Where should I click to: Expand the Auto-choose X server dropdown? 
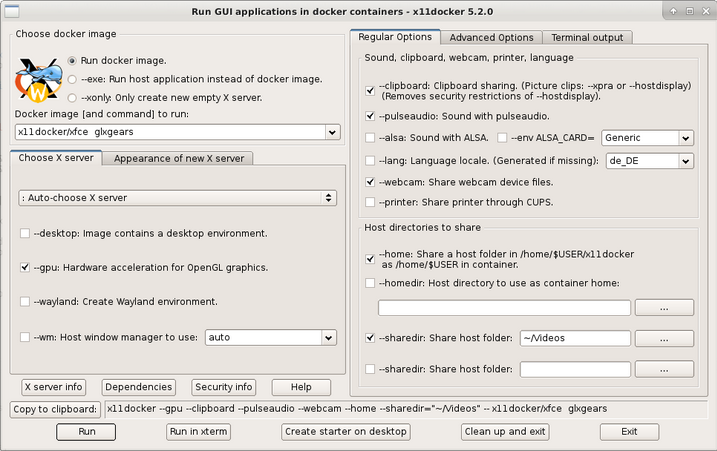tap(328, 198)
